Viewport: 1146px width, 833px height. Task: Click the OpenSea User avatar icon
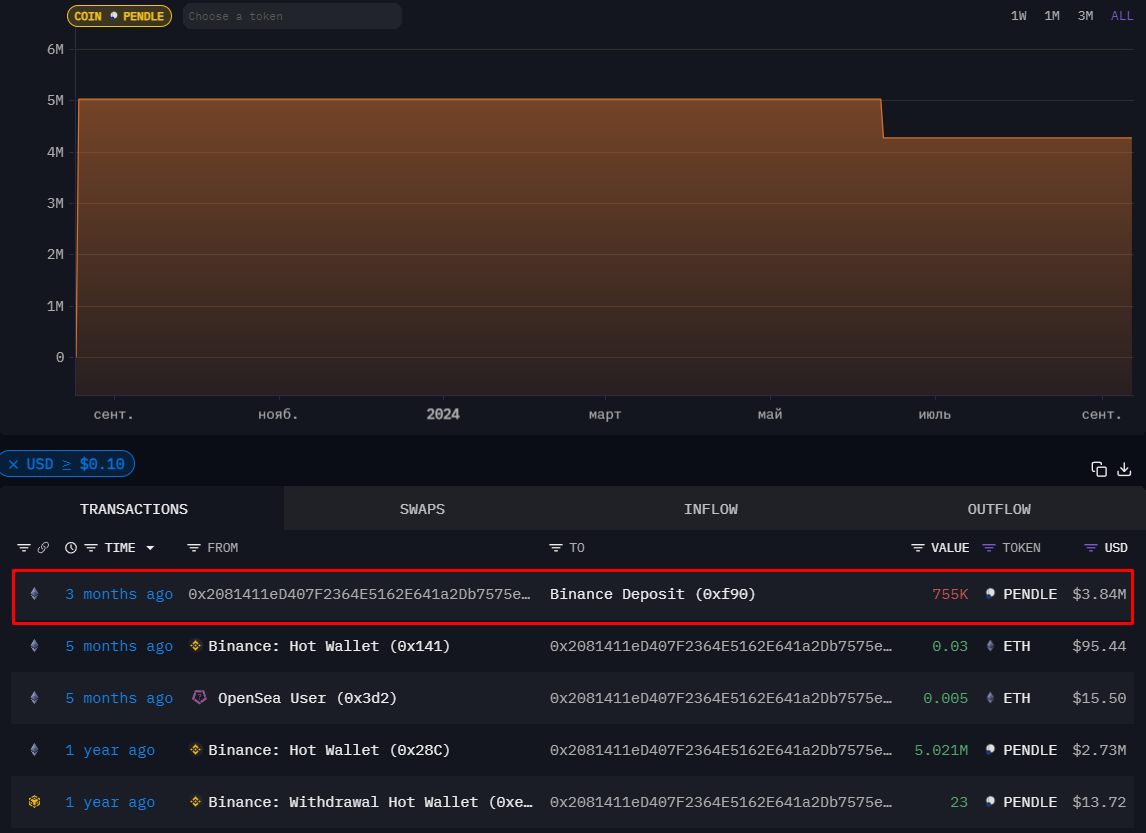(199, 697)
